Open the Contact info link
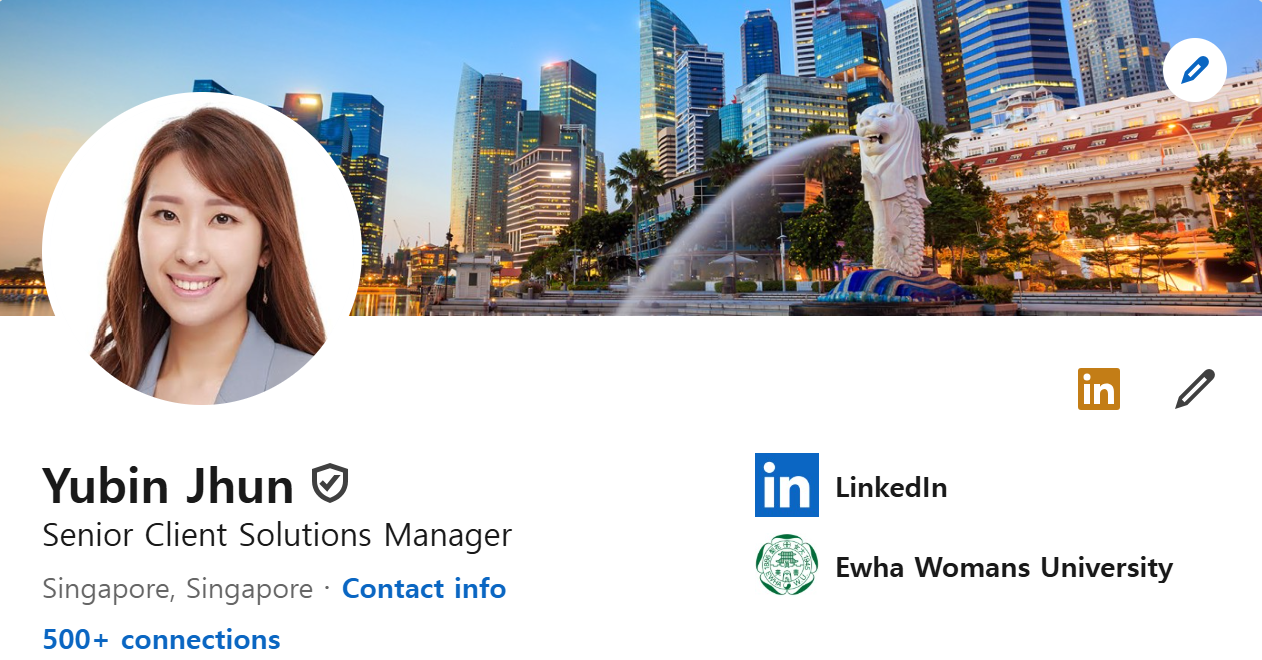The width and height of the screenshot is (1262, 660). (424, 588)
